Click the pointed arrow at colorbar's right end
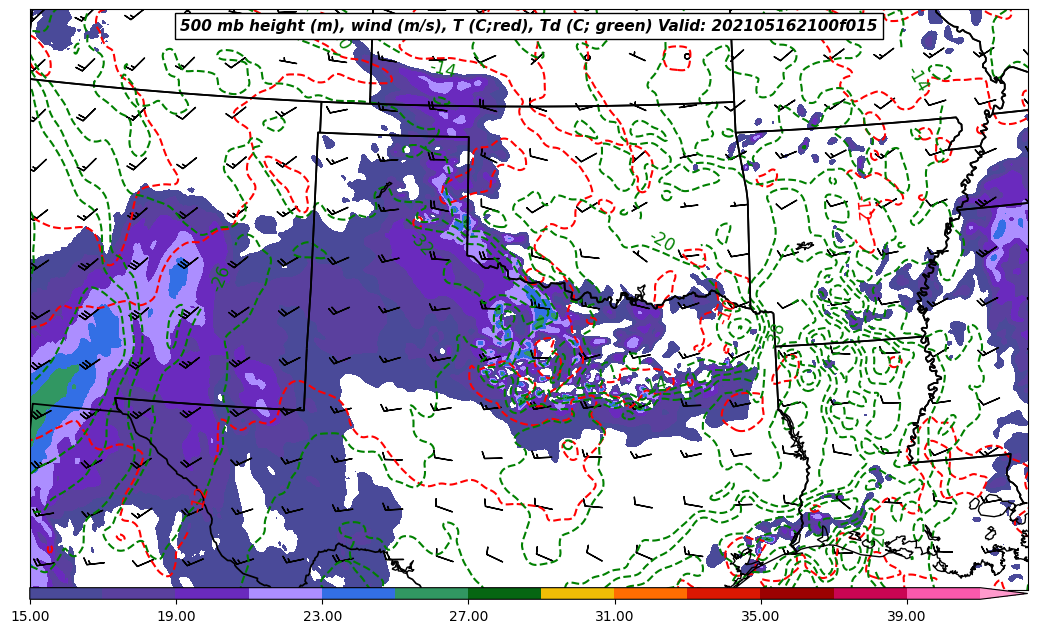 pos(1004,593)
